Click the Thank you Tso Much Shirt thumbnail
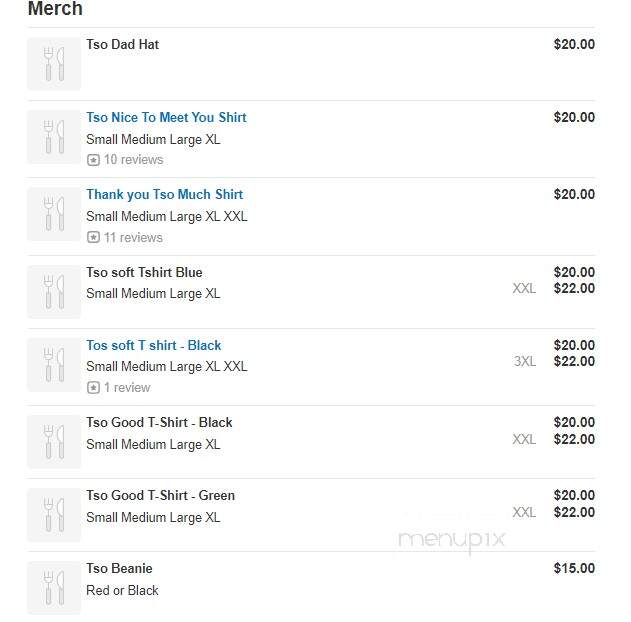This screenshot has height=622, width=631. (54, 214)
